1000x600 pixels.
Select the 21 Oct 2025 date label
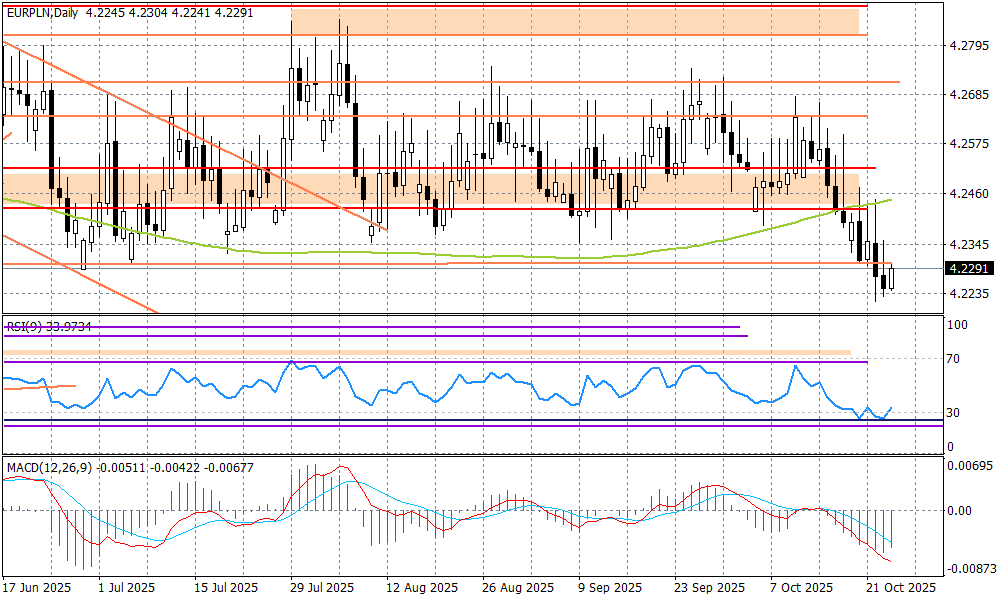(901, 588)
